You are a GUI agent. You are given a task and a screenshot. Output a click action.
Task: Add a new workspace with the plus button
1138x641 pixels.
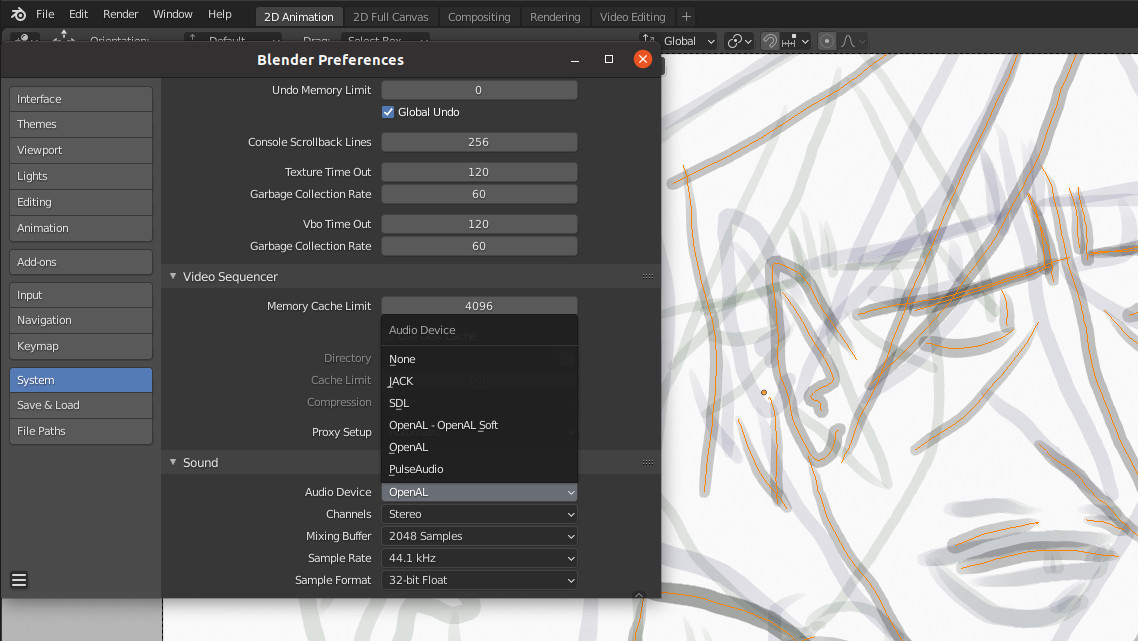[687, 16]
